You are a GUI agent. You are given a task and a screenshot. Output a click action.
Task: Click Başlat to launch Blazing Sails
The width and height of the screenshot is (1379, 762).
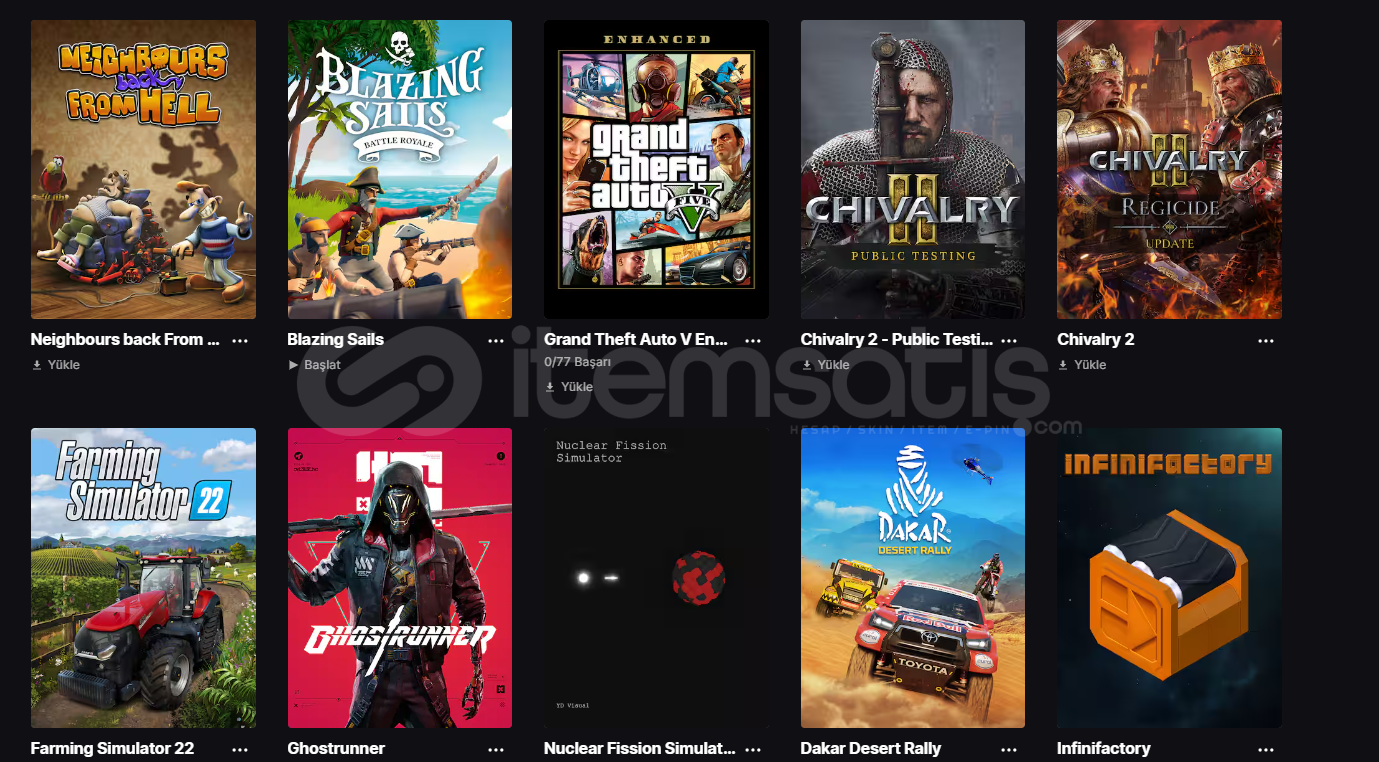[x=315, y=365]
